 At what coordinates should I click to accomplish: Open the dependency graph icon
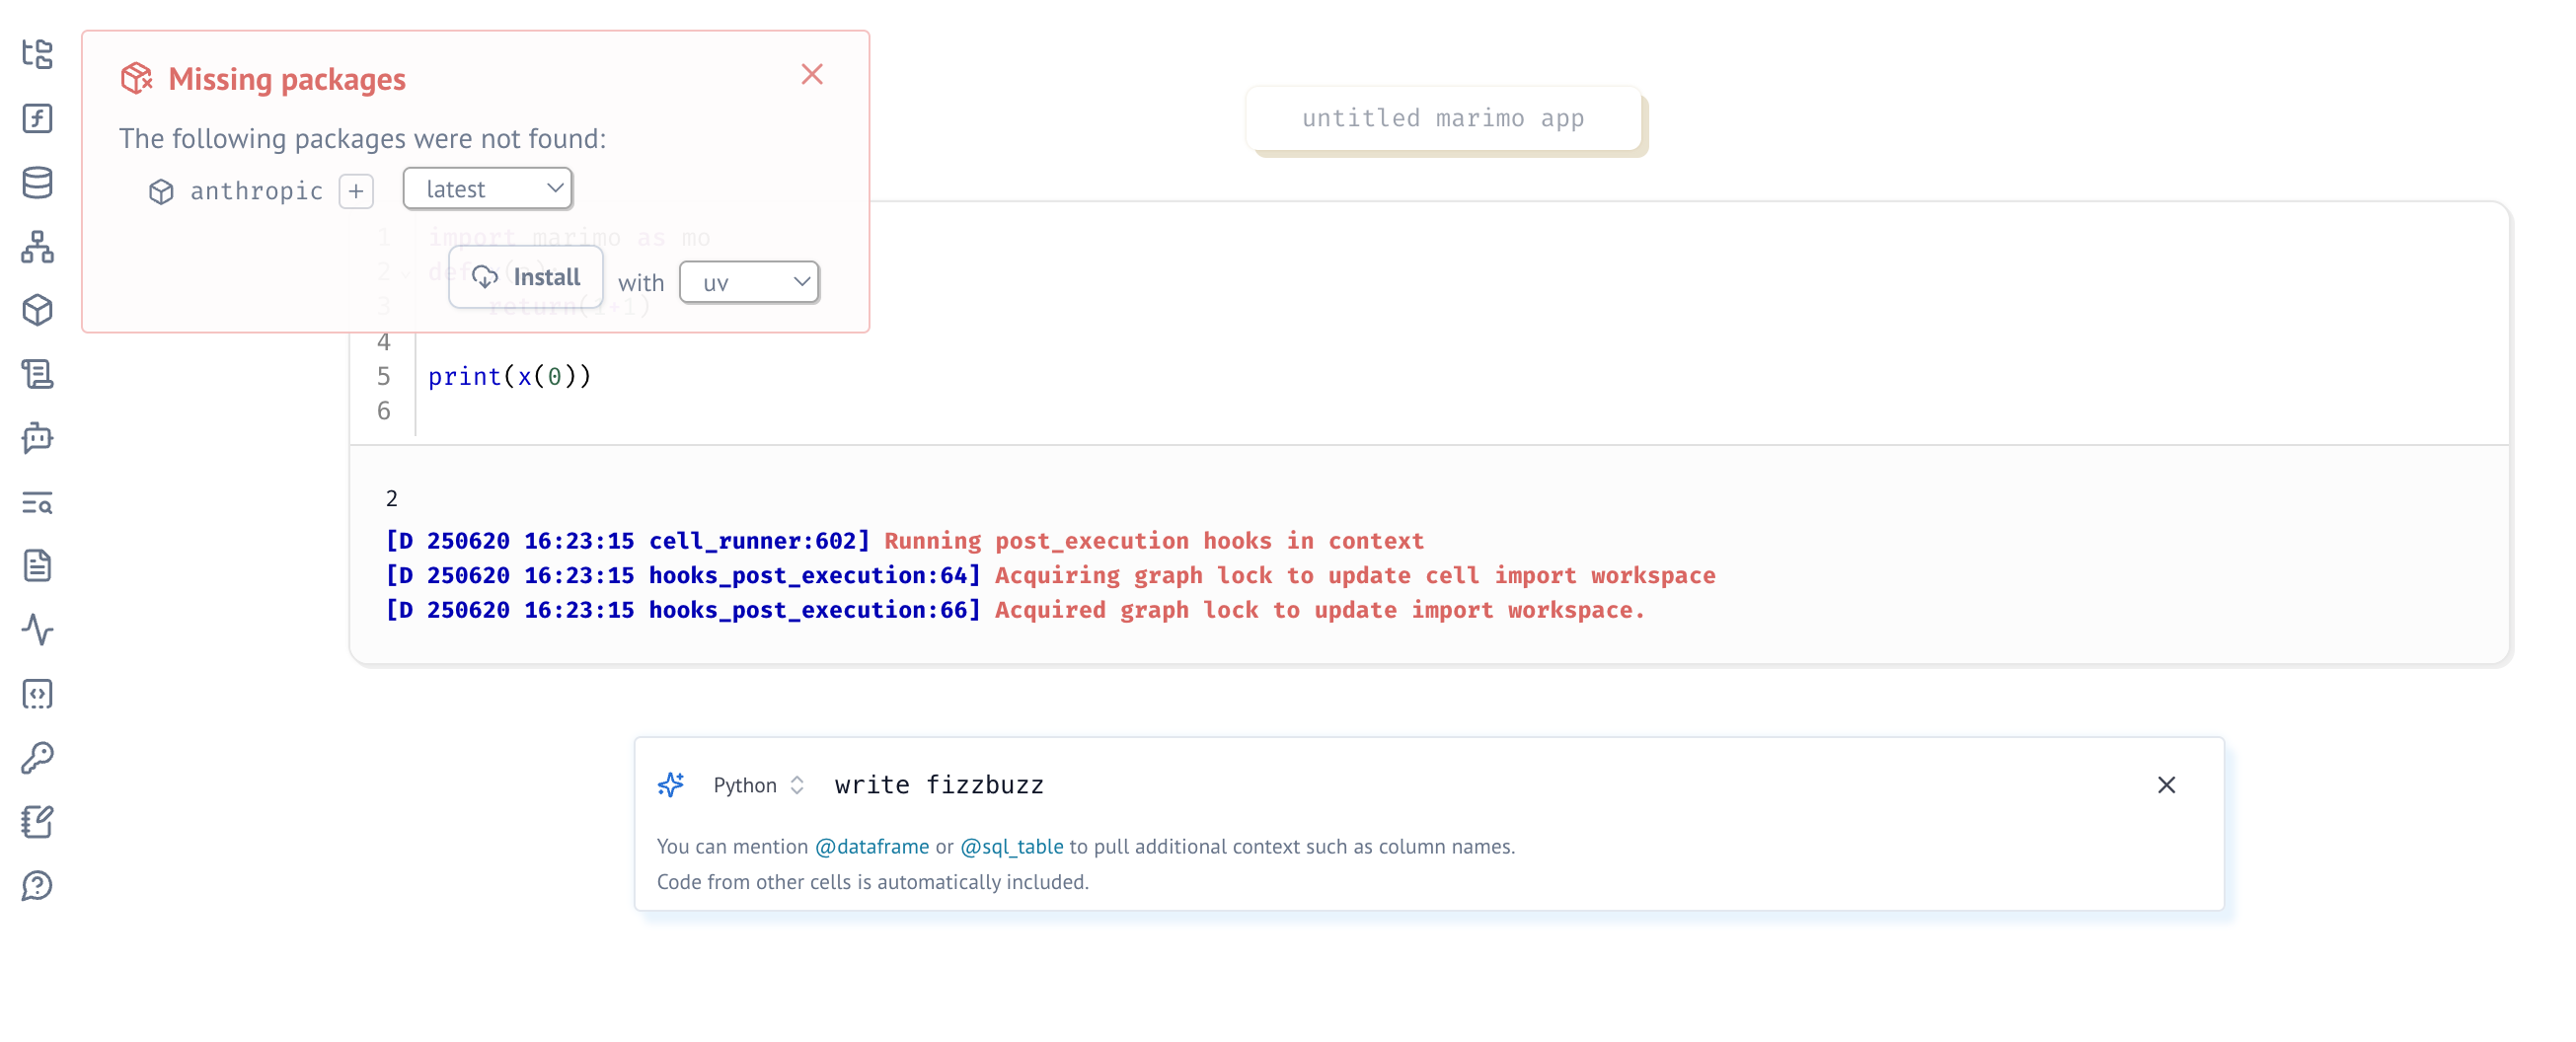pos(37,246)
